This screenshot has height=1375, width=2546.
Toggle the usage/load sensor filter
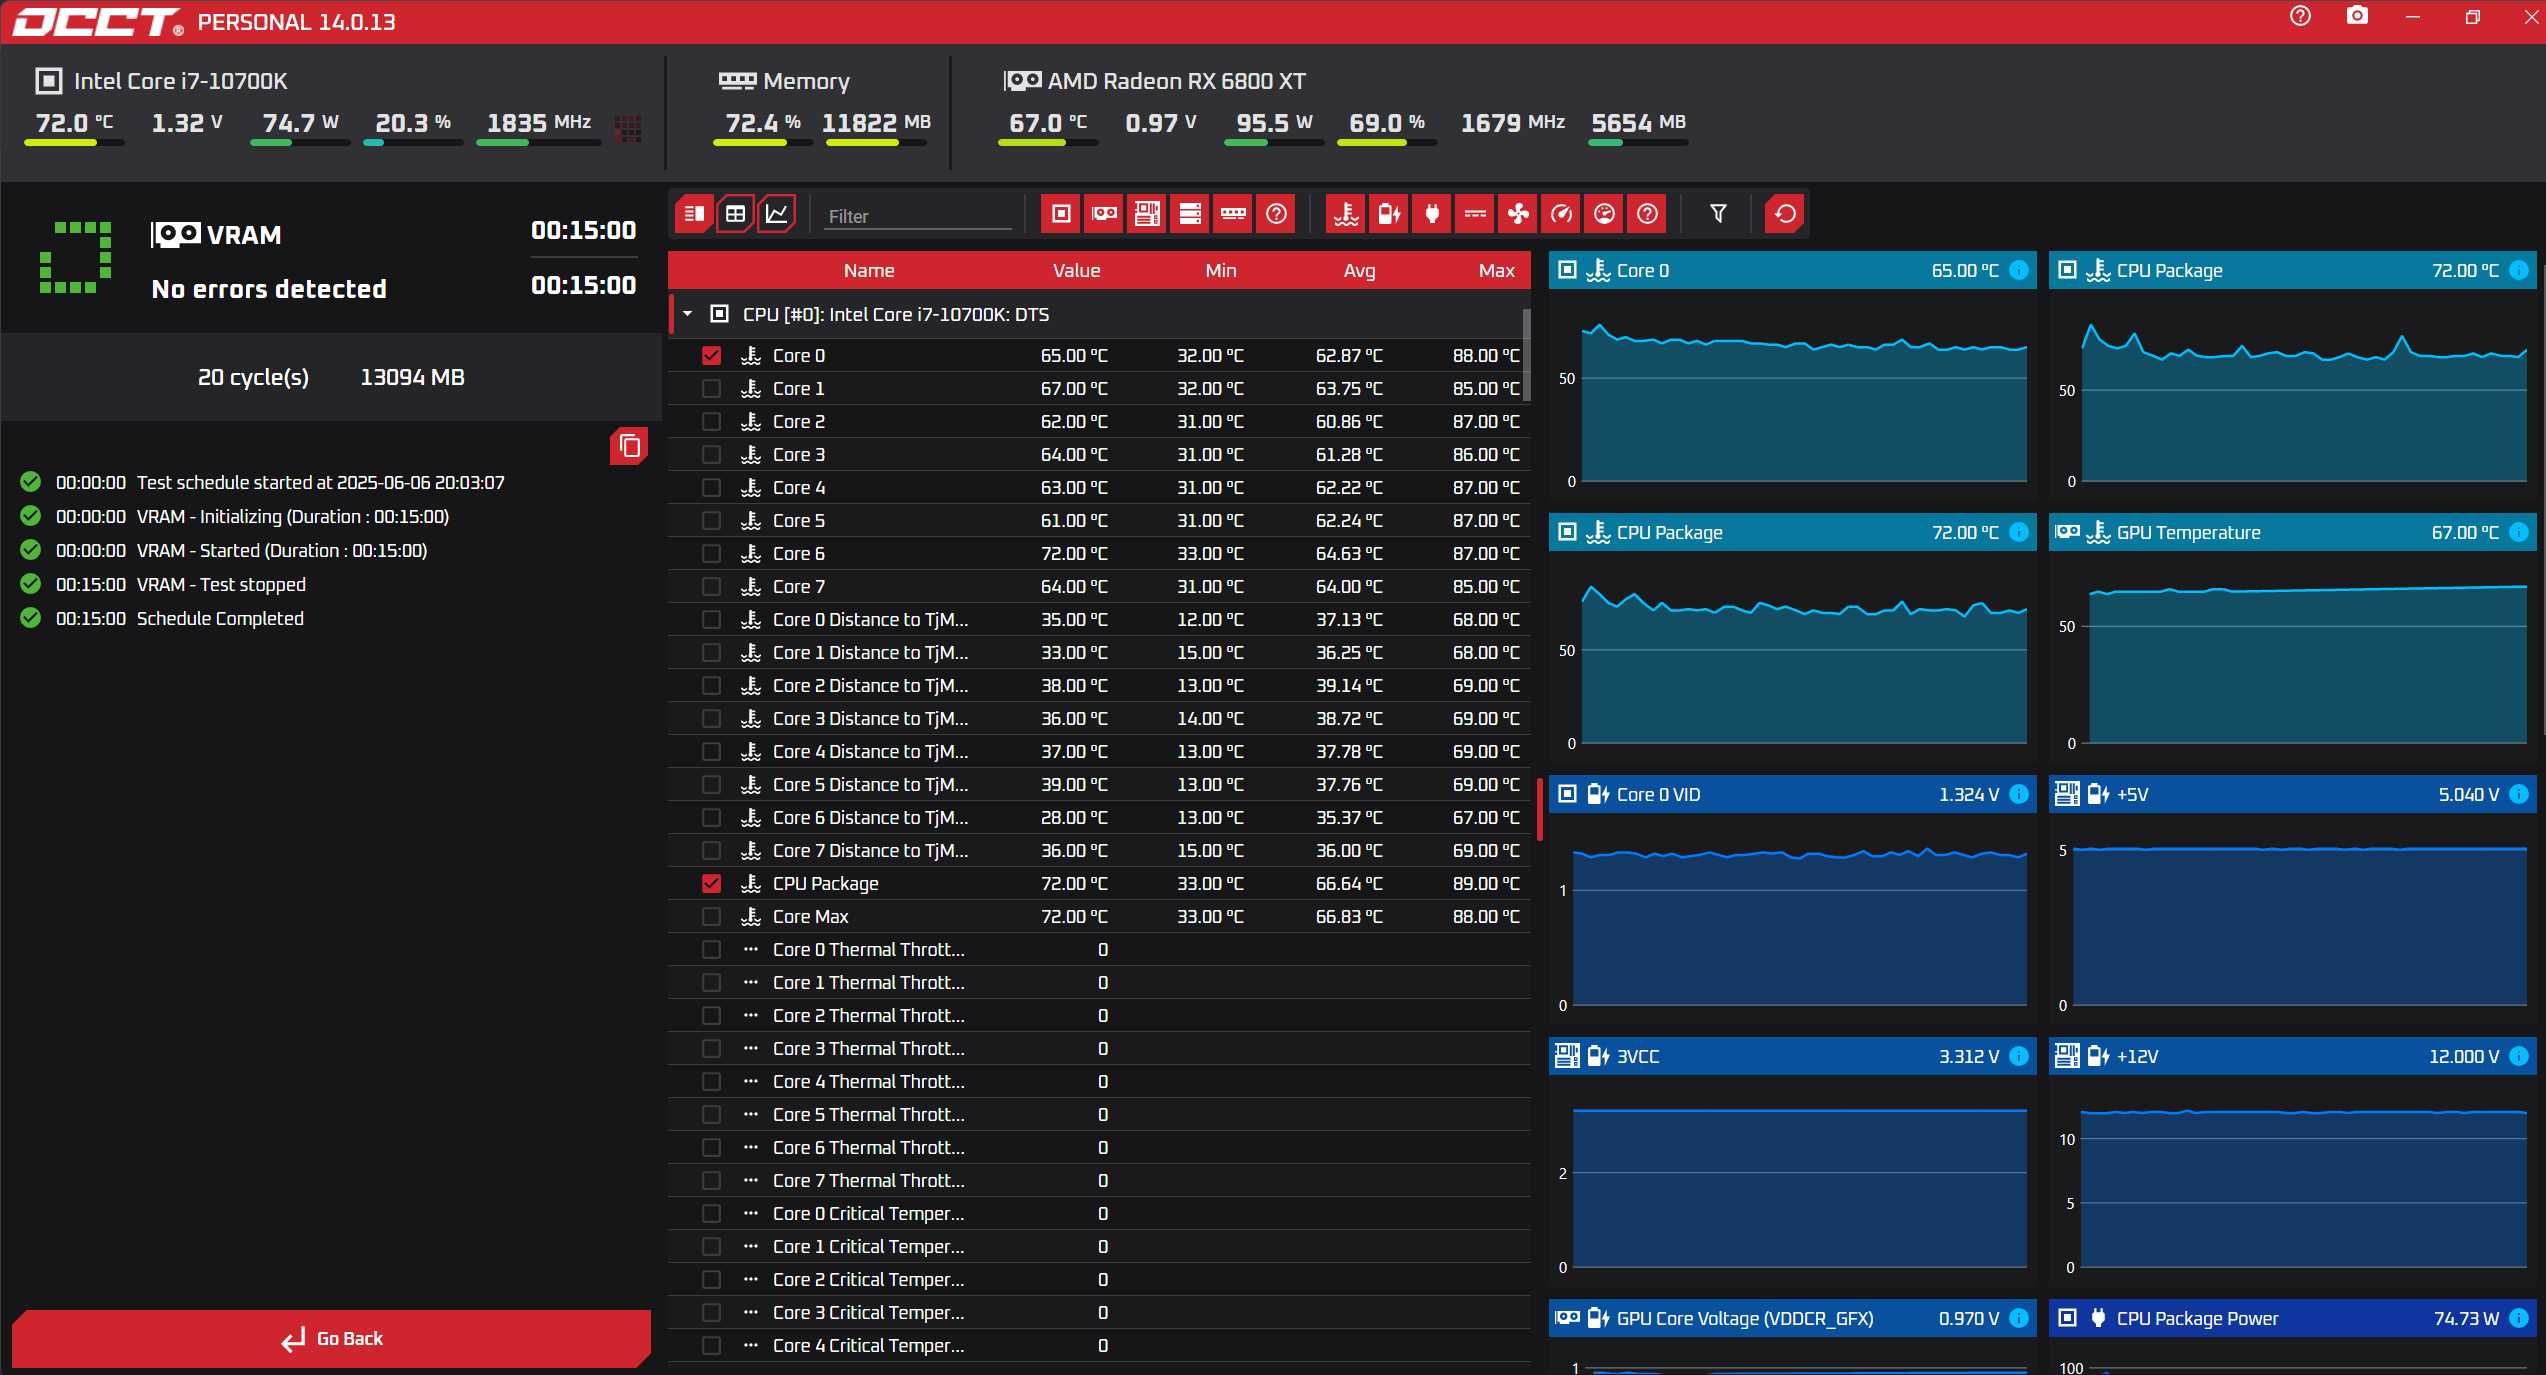(x=1604, y=214)
